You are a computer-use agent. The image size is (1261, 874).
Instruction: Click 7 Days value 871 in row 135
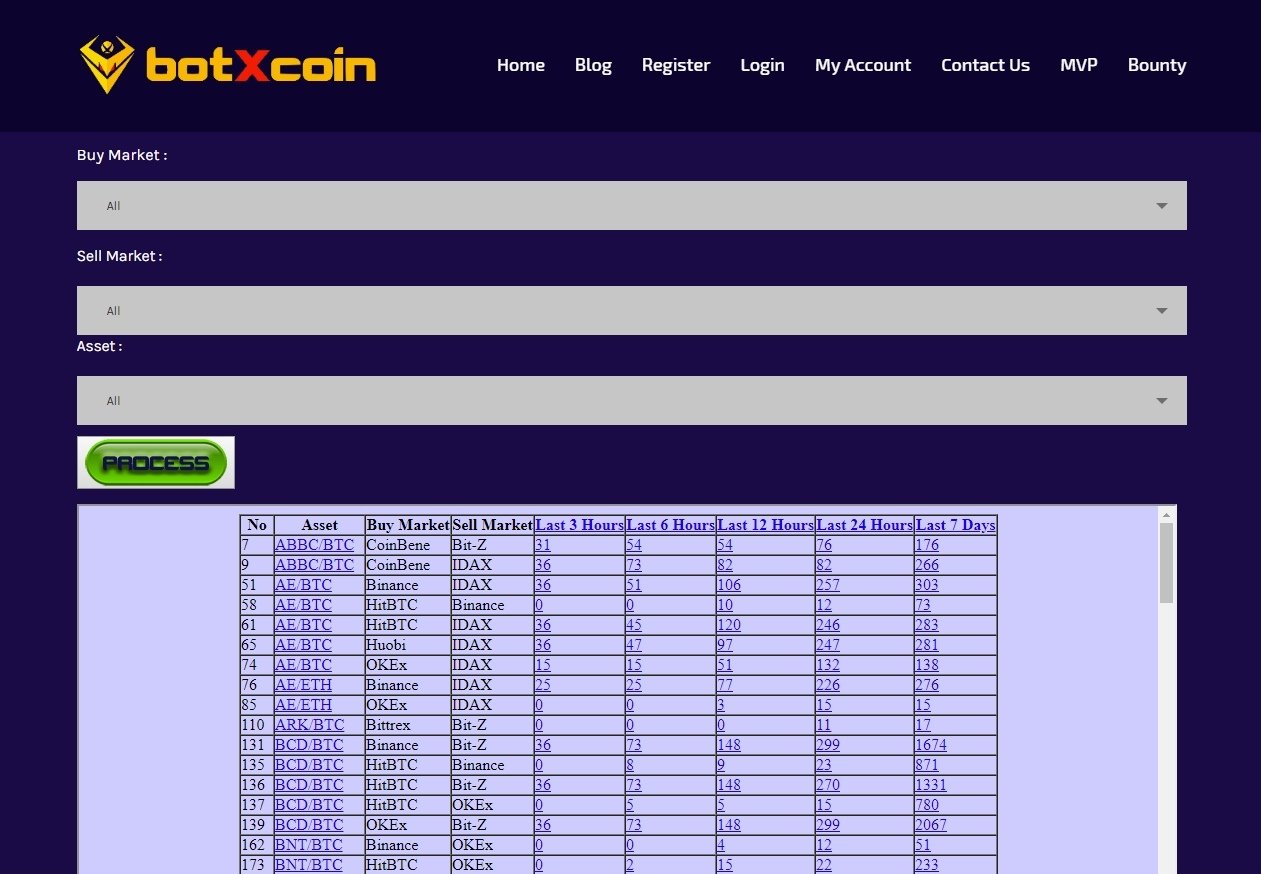tap(927, 765)
